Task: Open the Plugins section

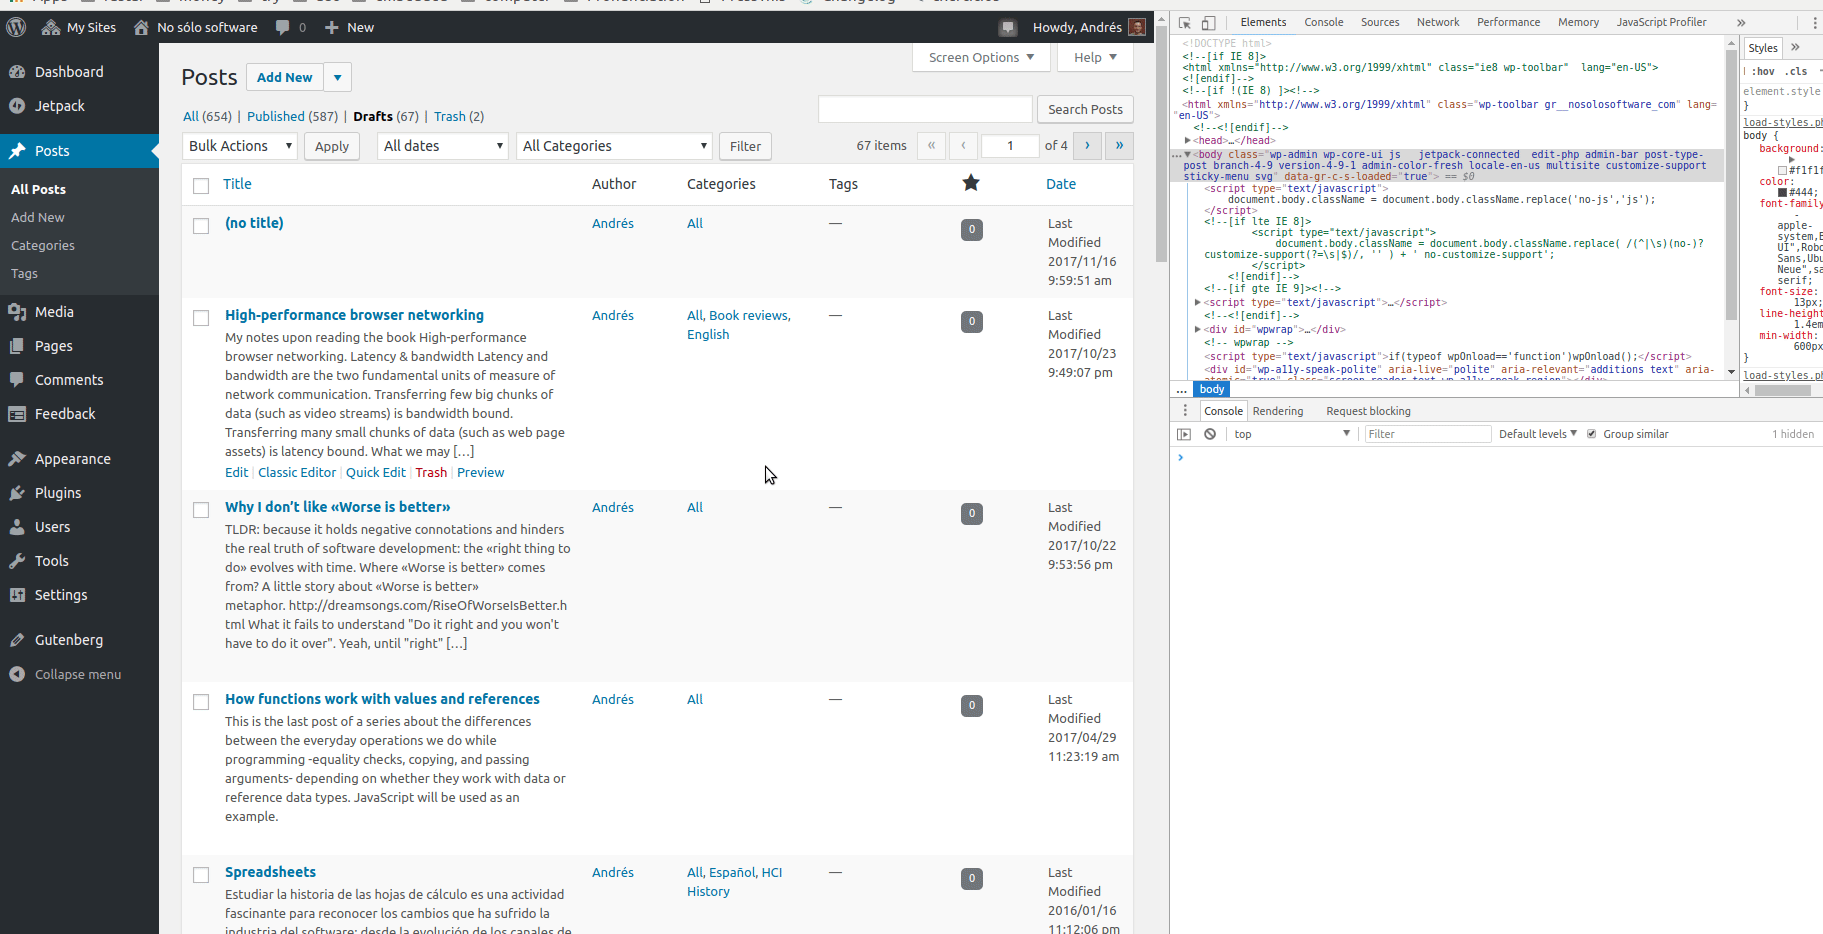Action: coord(57,492)
